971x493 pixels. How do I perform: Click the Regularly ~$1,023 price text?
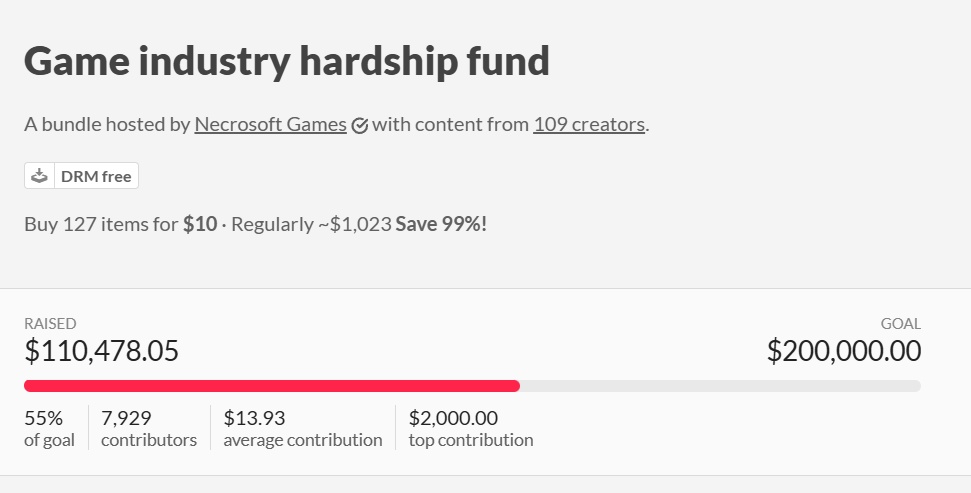pos(311,224)
